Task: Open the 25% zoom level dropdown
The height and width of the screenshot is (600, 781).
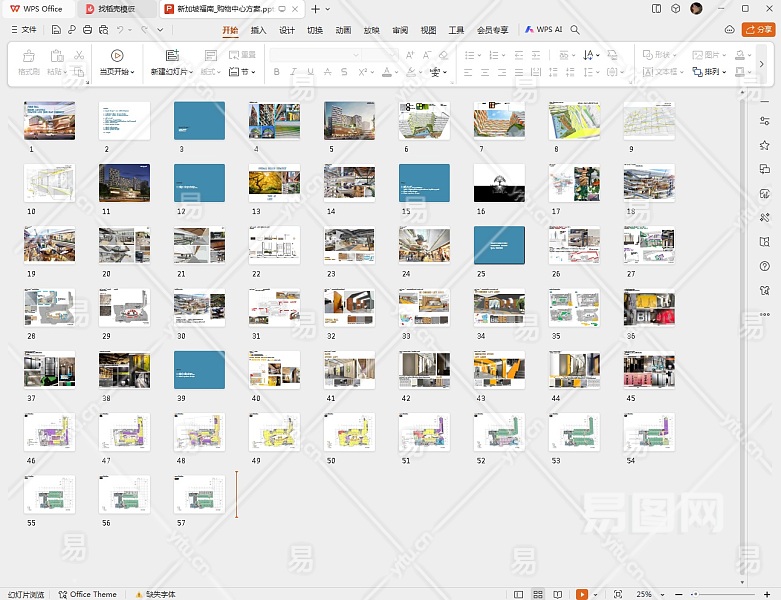Action: click(651, 594)
